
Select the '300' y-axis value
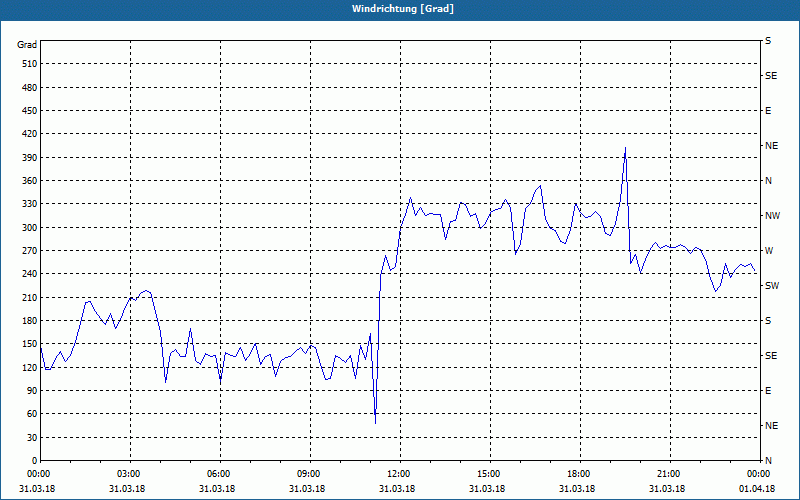pos(30,228)
